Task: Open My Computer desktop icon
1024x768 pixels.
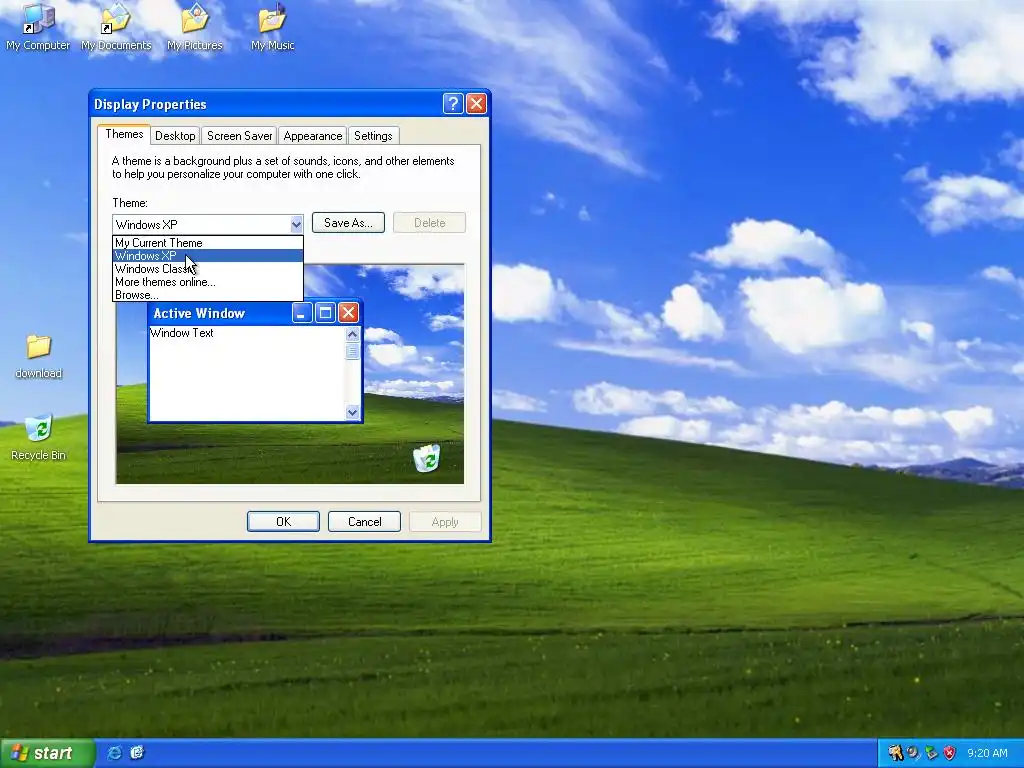Action: click(38, 27)
